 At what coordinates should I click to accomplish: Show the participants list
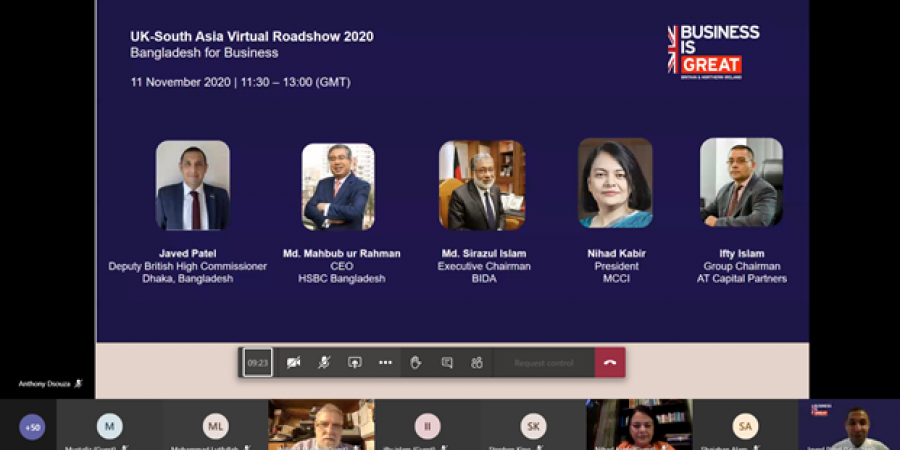tap(476, 363)
